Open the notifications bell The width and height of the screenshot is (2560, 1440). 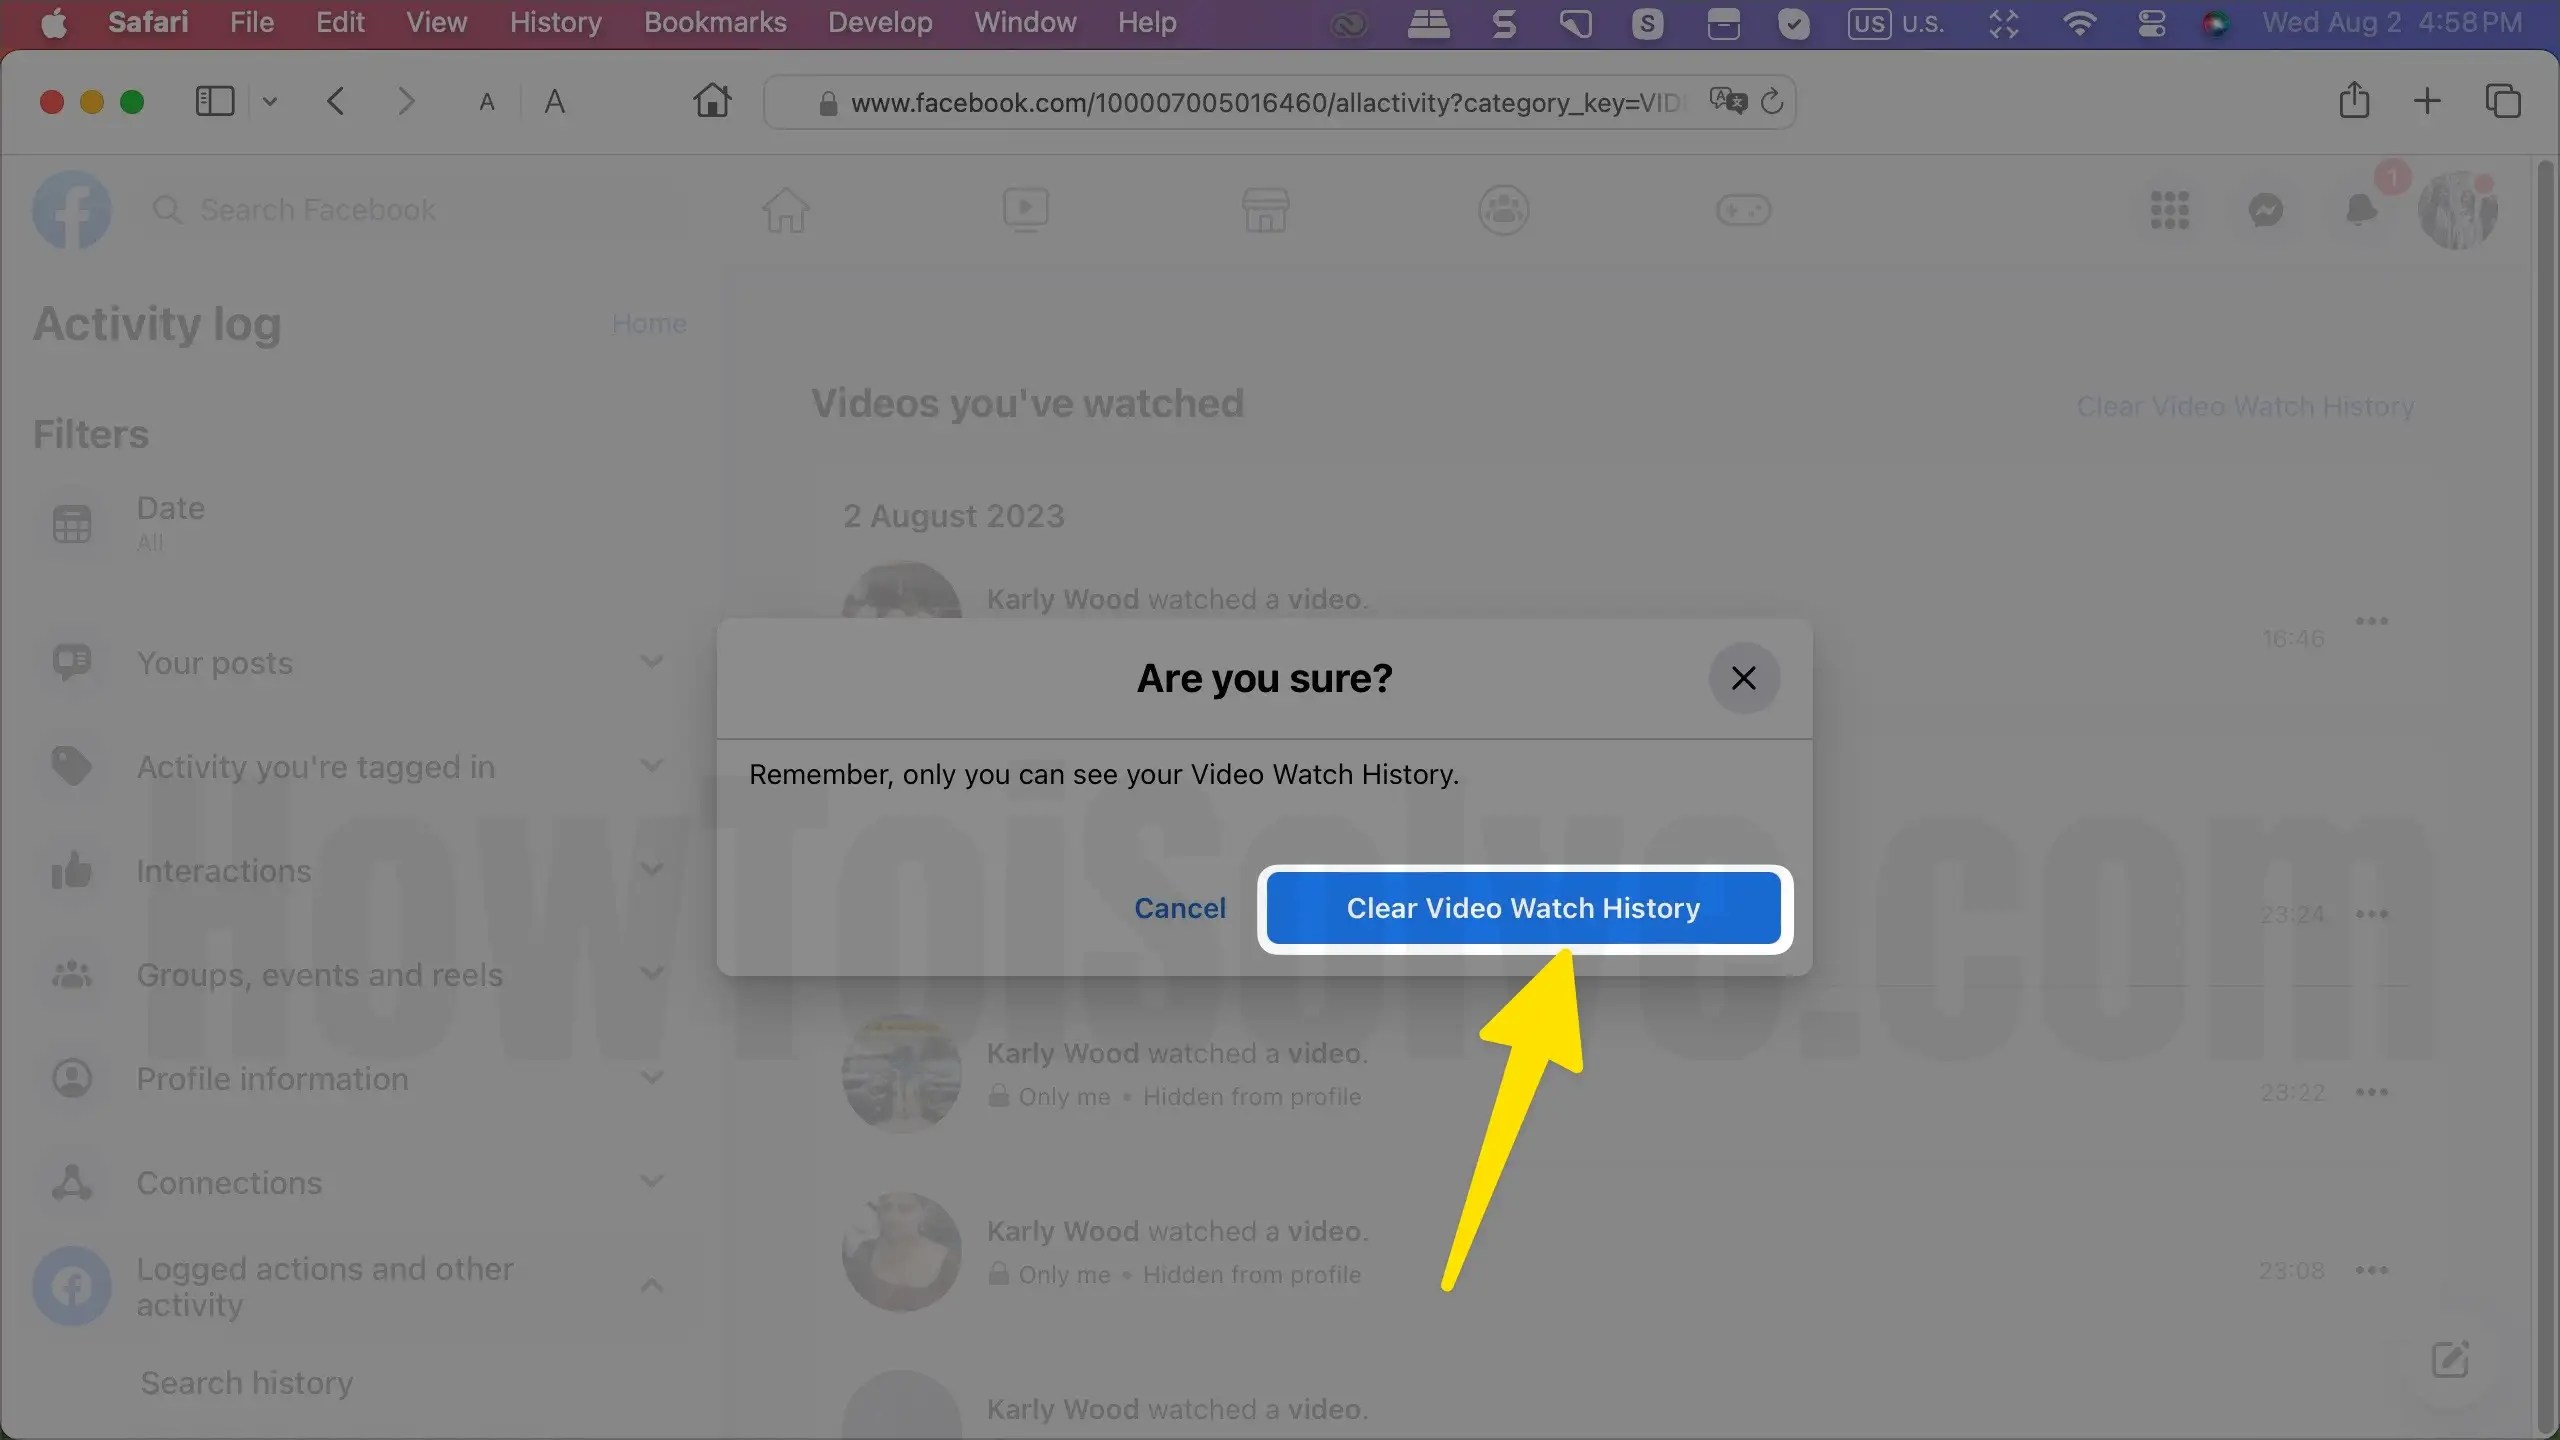pos(2362,210)
